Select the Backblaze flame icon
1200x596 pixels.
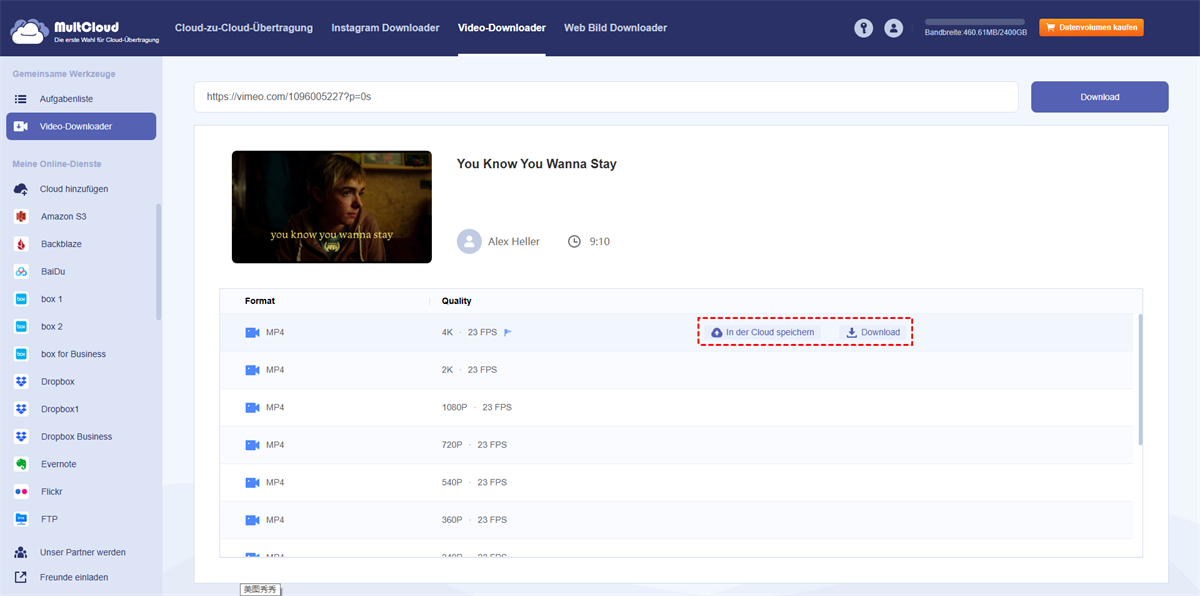[21, 244]
